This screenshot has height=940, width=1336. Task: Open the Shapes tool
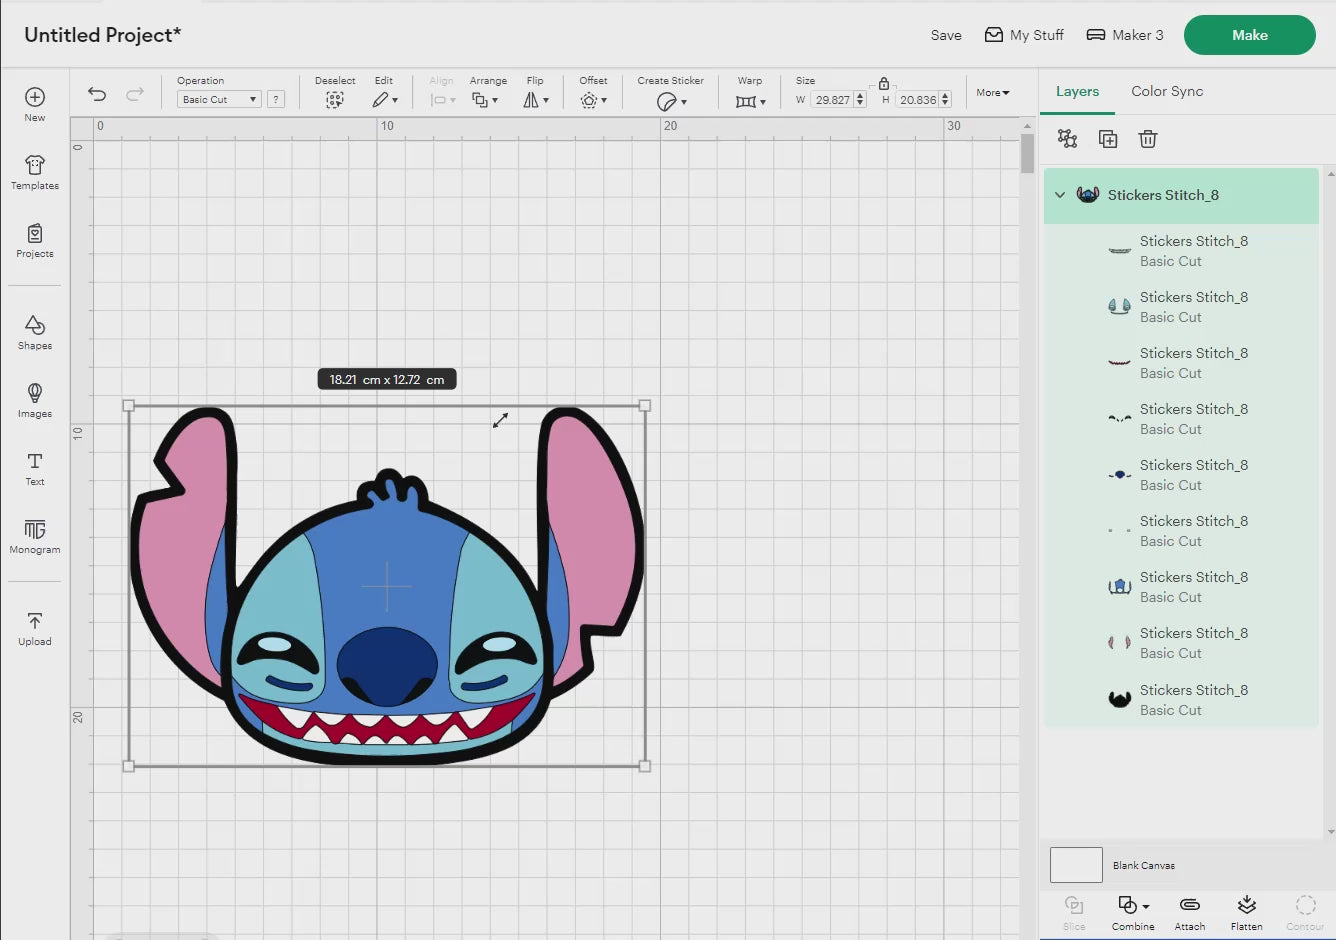[35, 332]
